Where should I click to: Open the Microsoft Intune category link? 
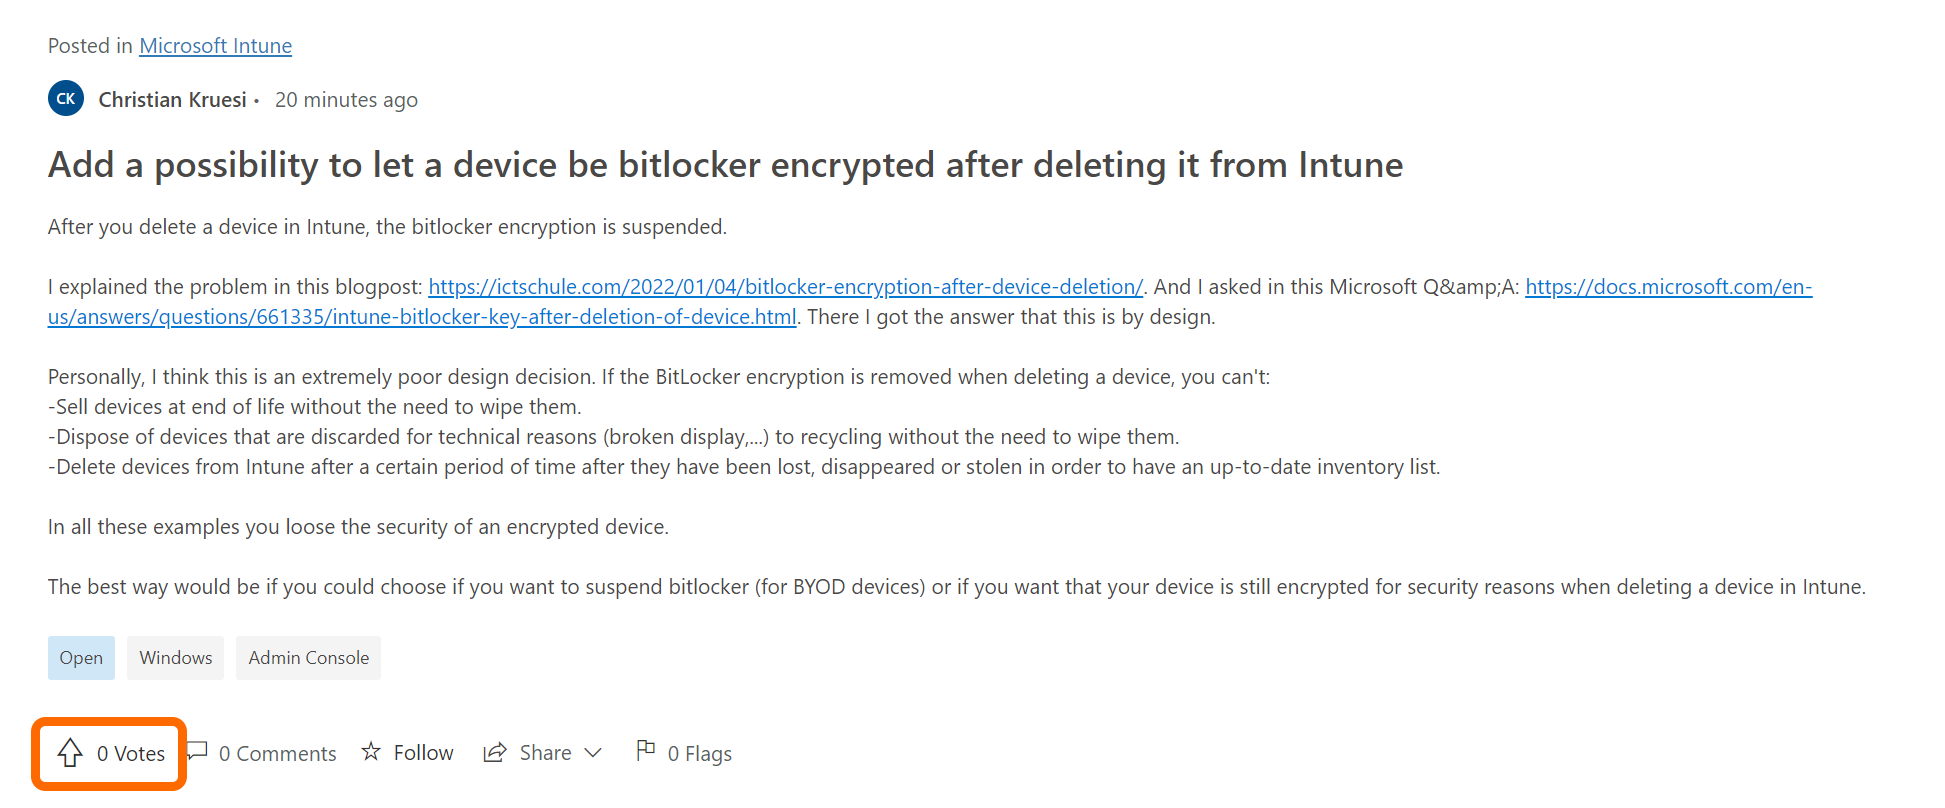pos(215,46)
